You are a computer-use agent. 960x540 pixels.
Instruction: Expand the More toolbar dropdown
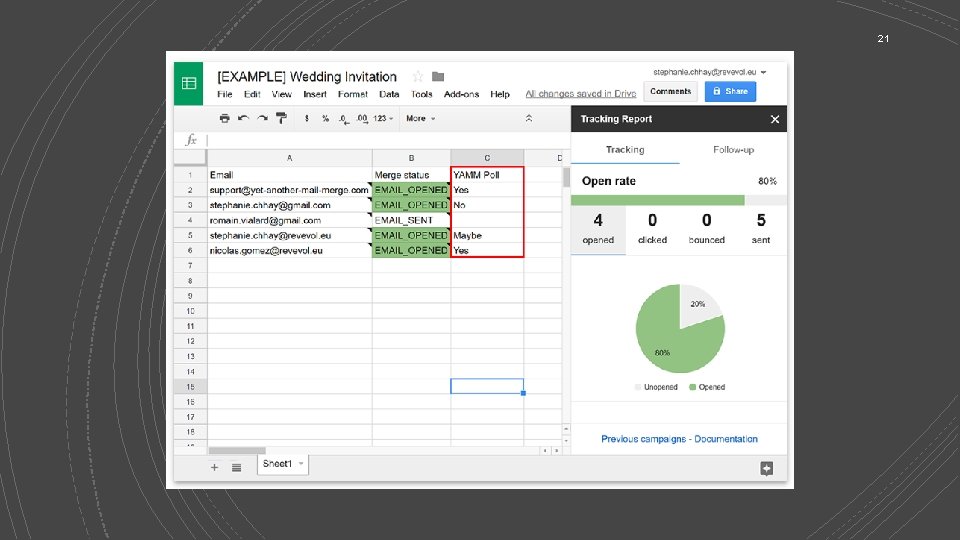point(421,118)
